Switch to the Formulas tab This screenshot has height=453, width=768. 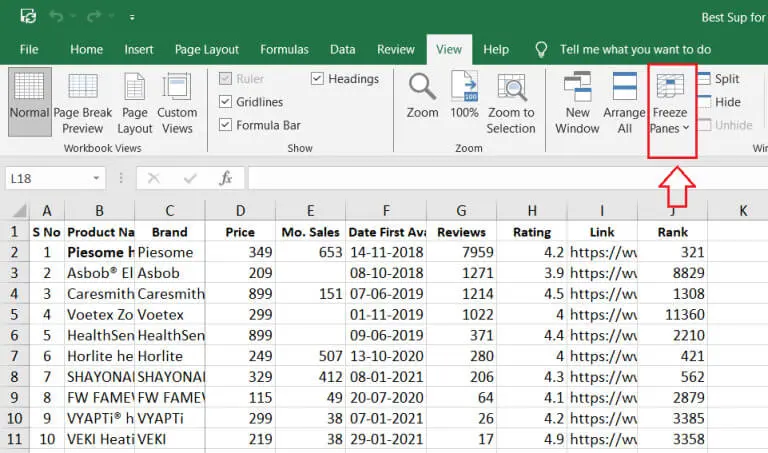tap(284, 49)
